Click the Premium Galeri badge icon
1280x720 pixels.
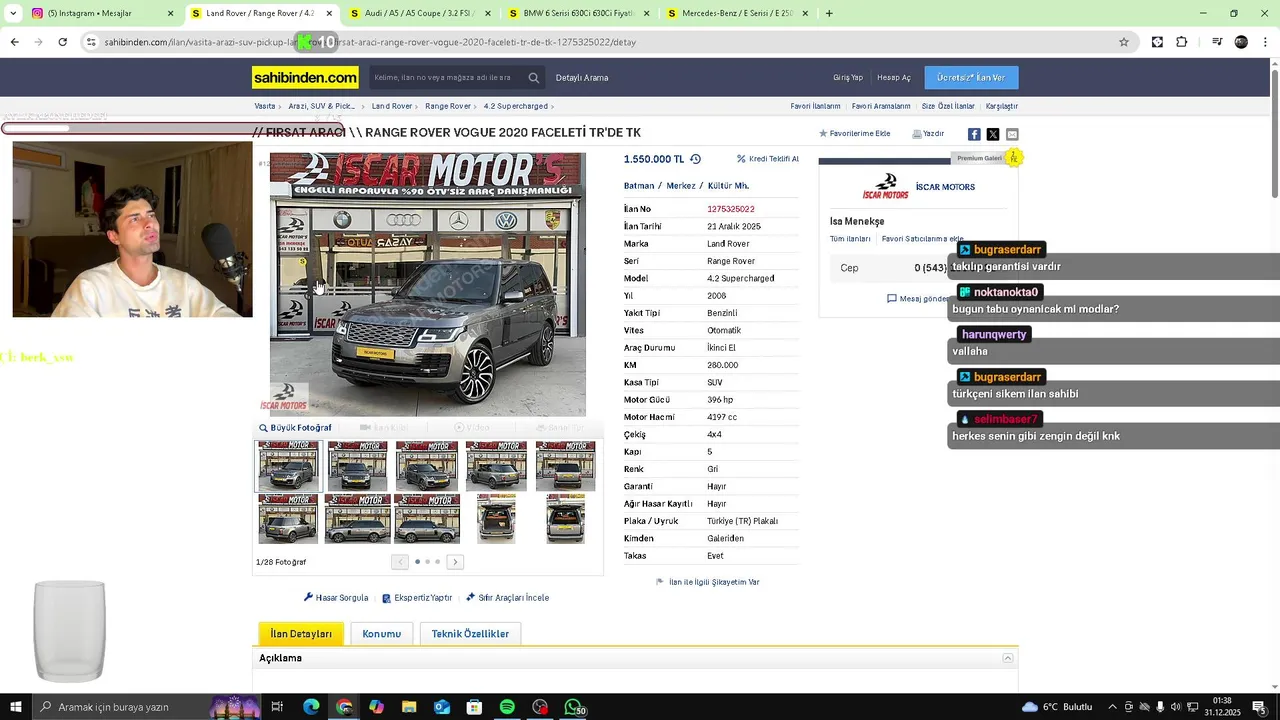[x=1013, y=158]
